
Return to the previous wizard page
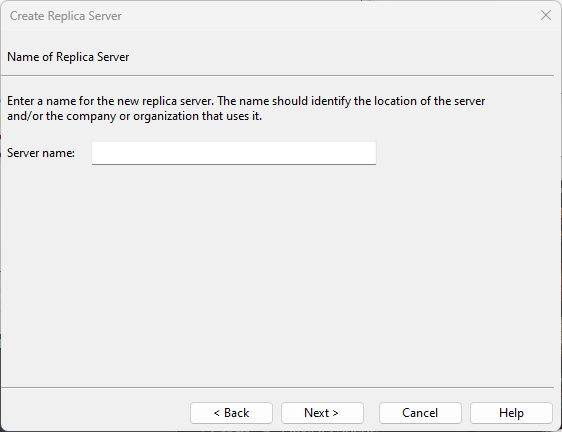coord(231,413)
